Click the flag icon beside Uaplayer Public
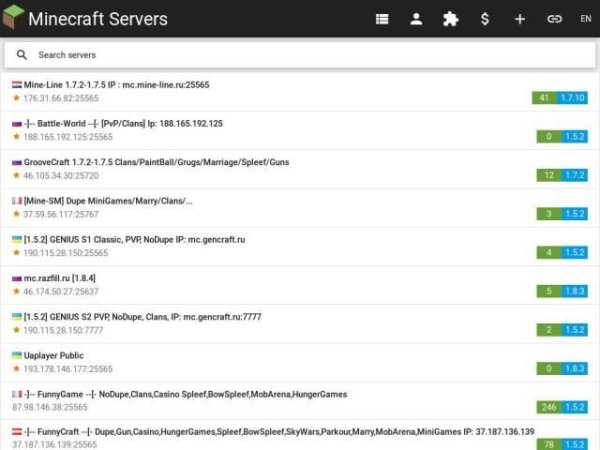This screenshot has height=450, width=600. pyautogui.click(x=16, y=355)
